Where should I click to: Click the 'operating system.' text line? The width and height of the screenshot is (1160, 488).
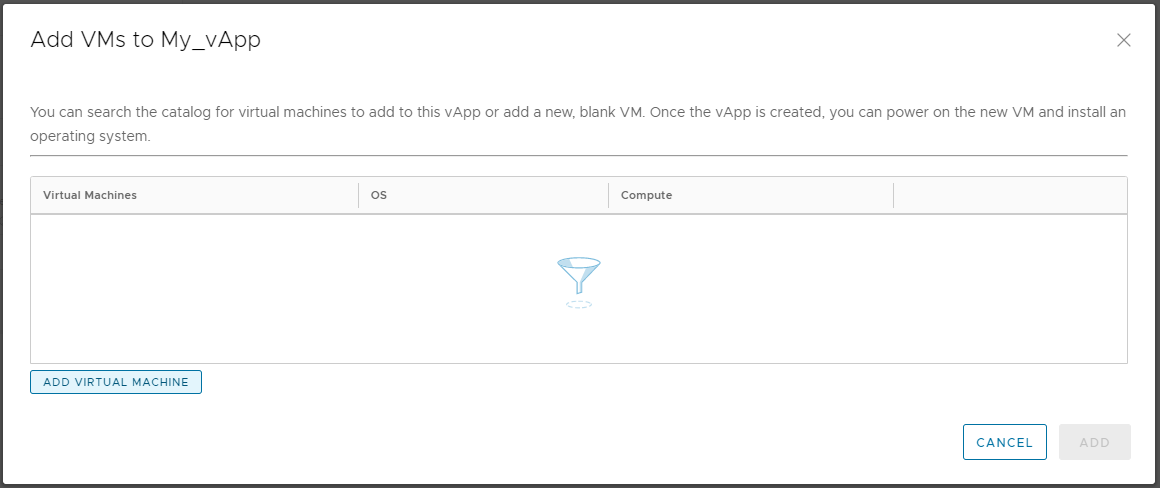[91, 137]
